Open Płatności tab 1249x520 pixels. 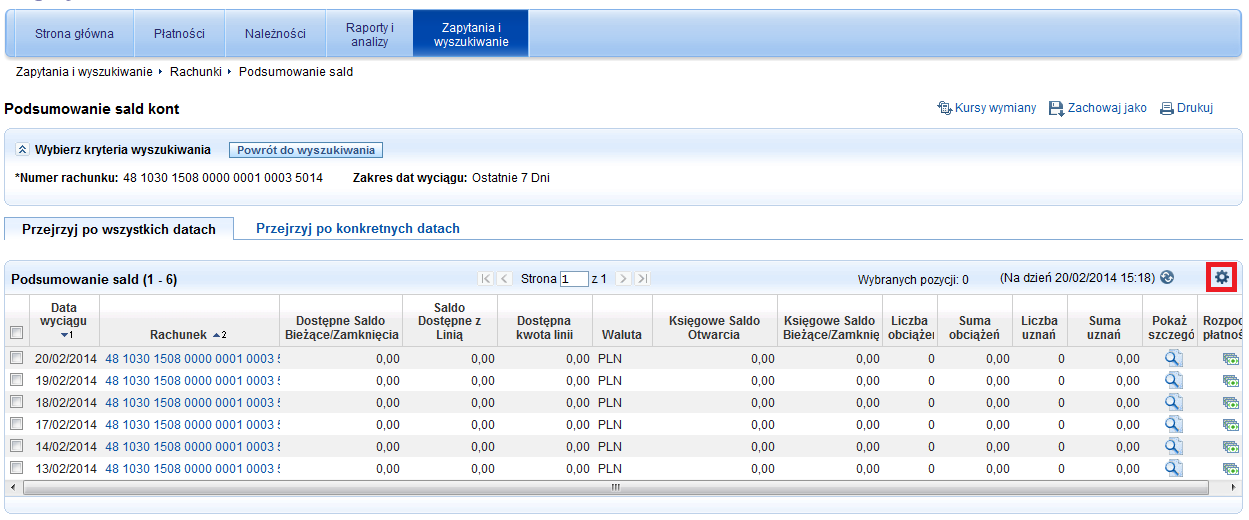coord(180,33)
